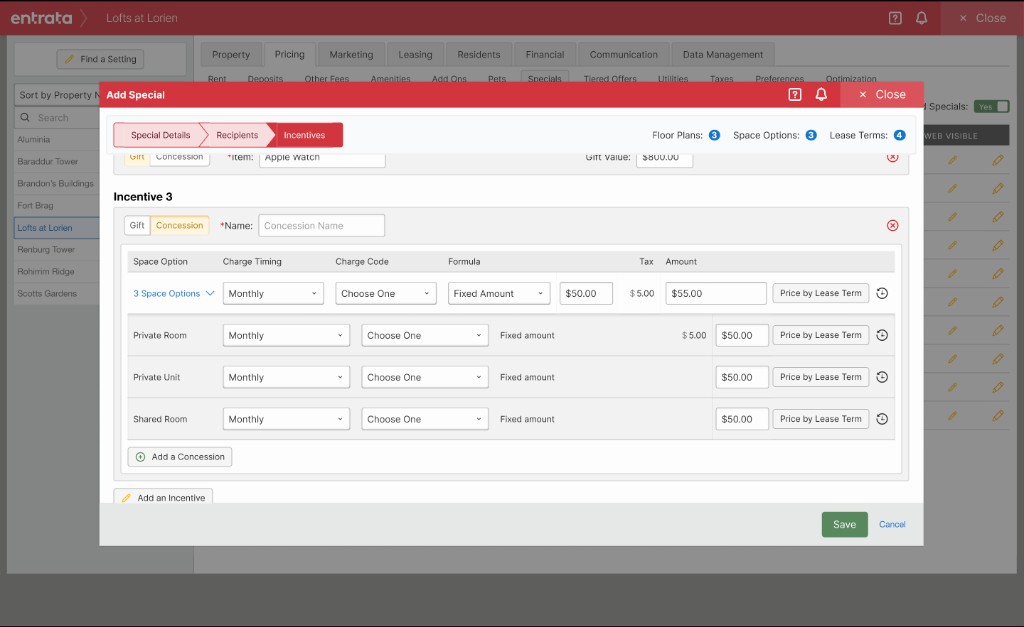Image resolution: width=1024 pixels, height=627 pixels.
Task: Click Private Unit $50.00 amount field
Action: [x=742, y=377]
